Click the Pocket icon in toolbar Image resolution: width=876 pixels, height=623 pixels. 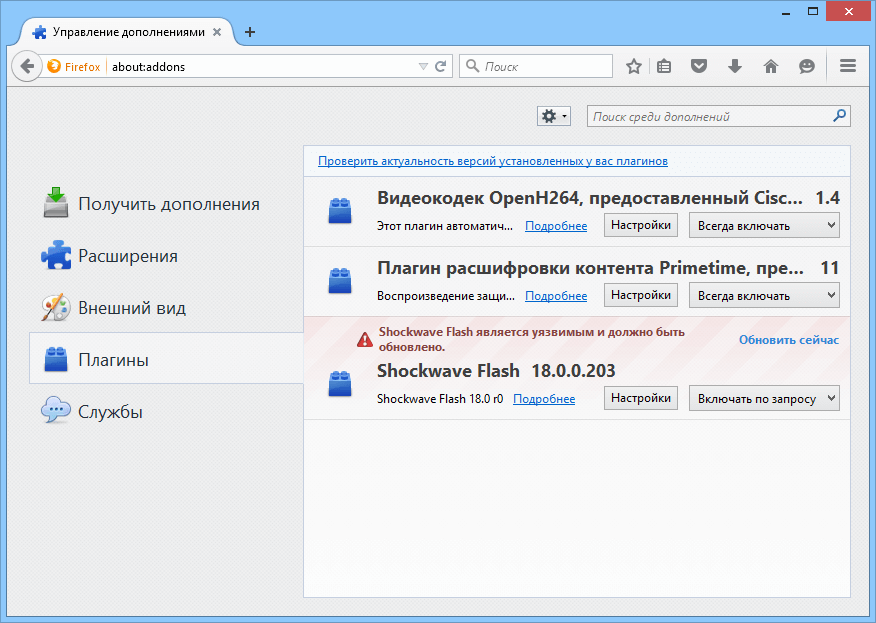[x=700, y=67]
